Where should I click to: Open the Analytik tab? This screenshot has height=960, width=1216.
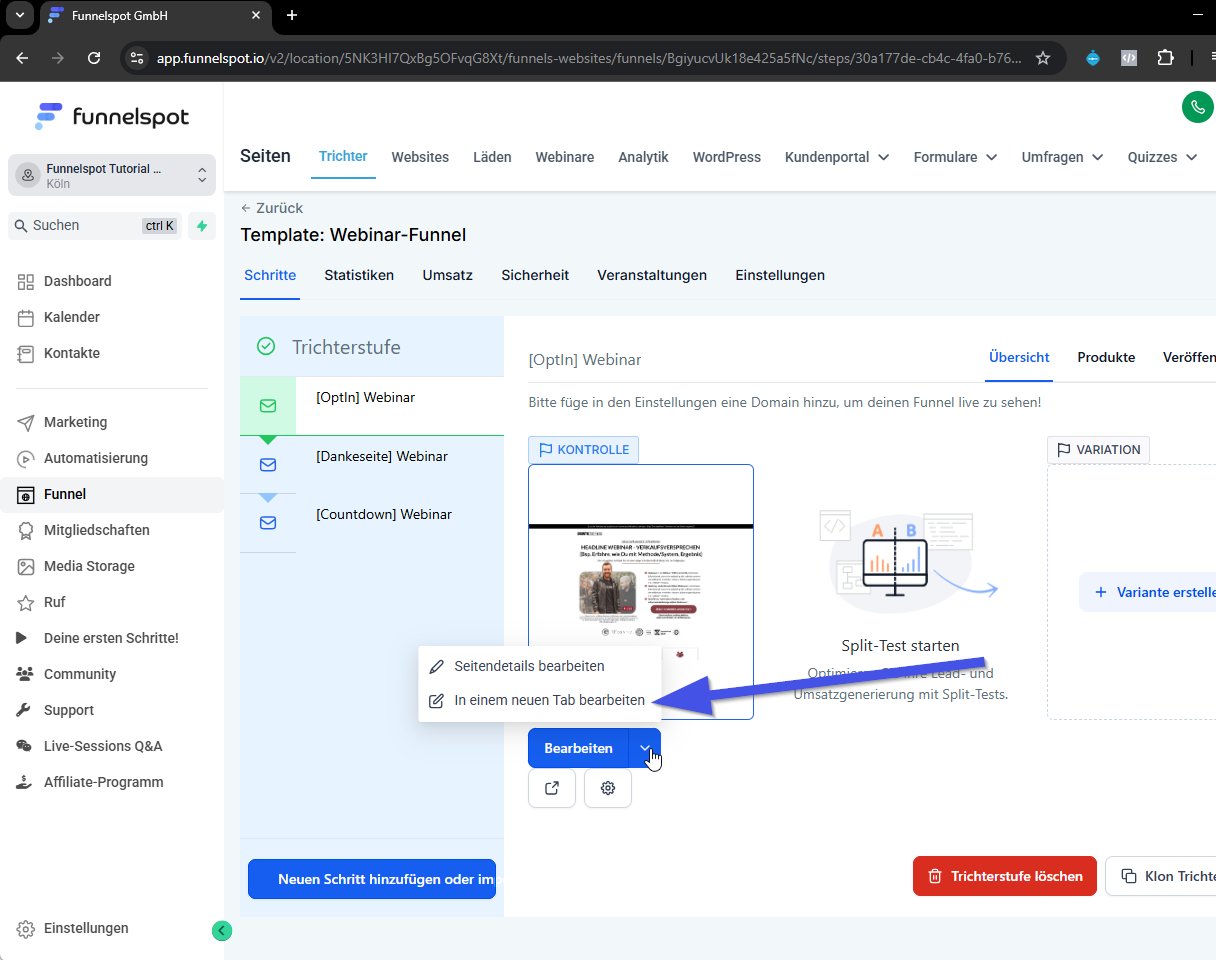point(643,157)
